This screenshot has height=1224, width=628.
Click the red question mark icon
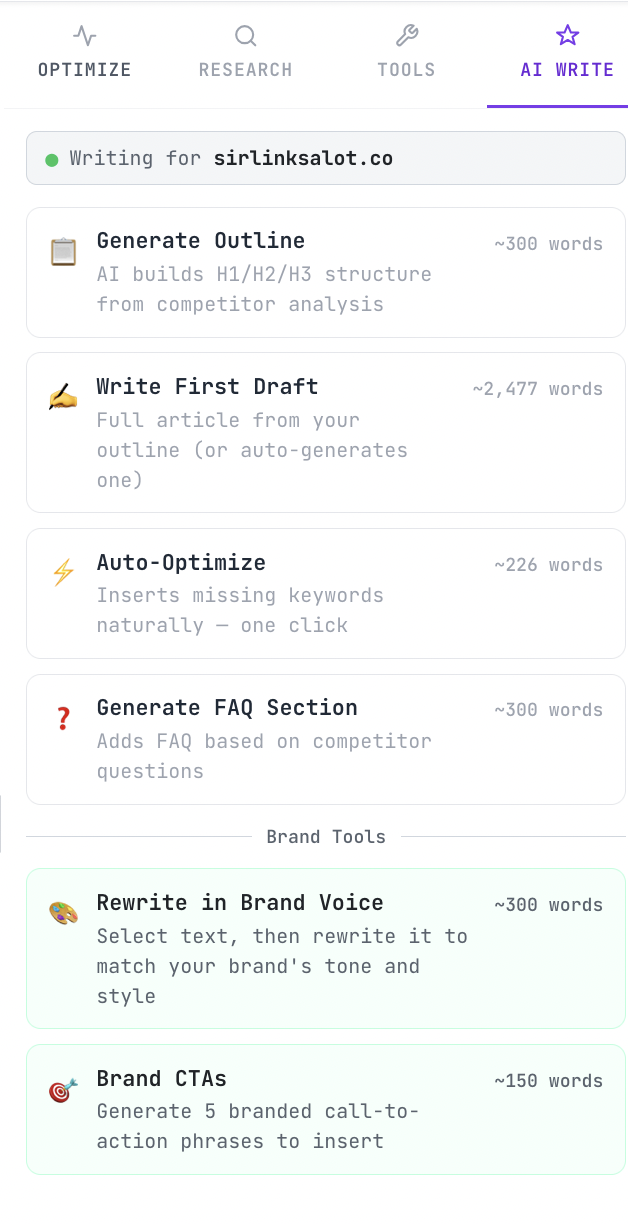coord(63,718)
